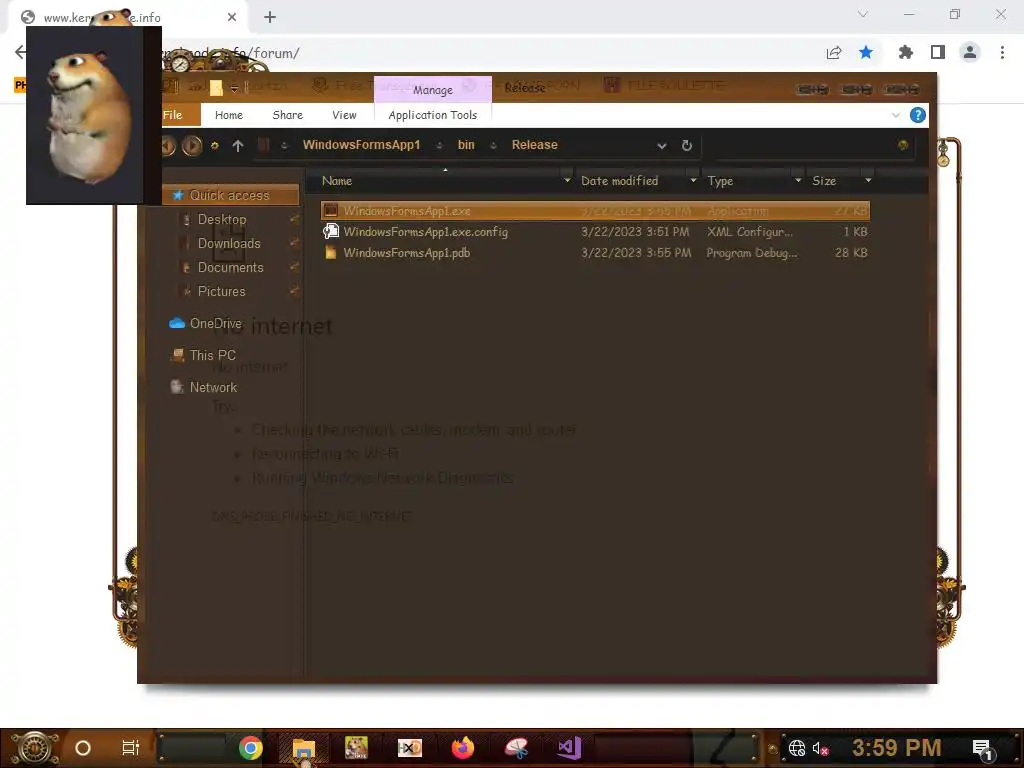Open Snipping Tool taskbar icon
This screenshot has width=1024, height=768.
coord(517,748)
